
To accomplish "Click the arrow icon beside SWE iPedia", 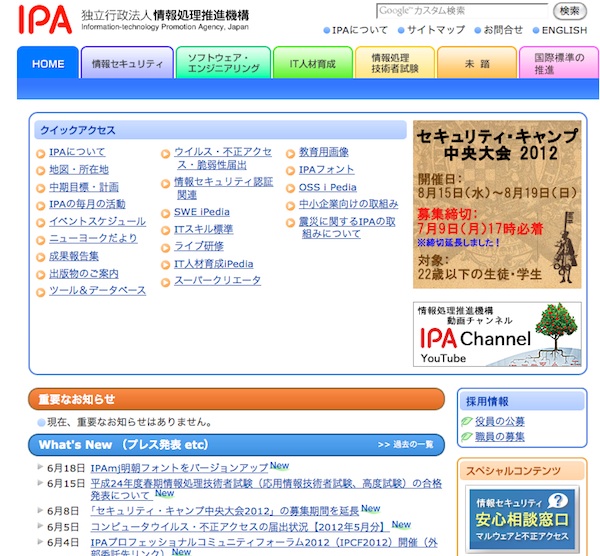I will tap(166, 212).
